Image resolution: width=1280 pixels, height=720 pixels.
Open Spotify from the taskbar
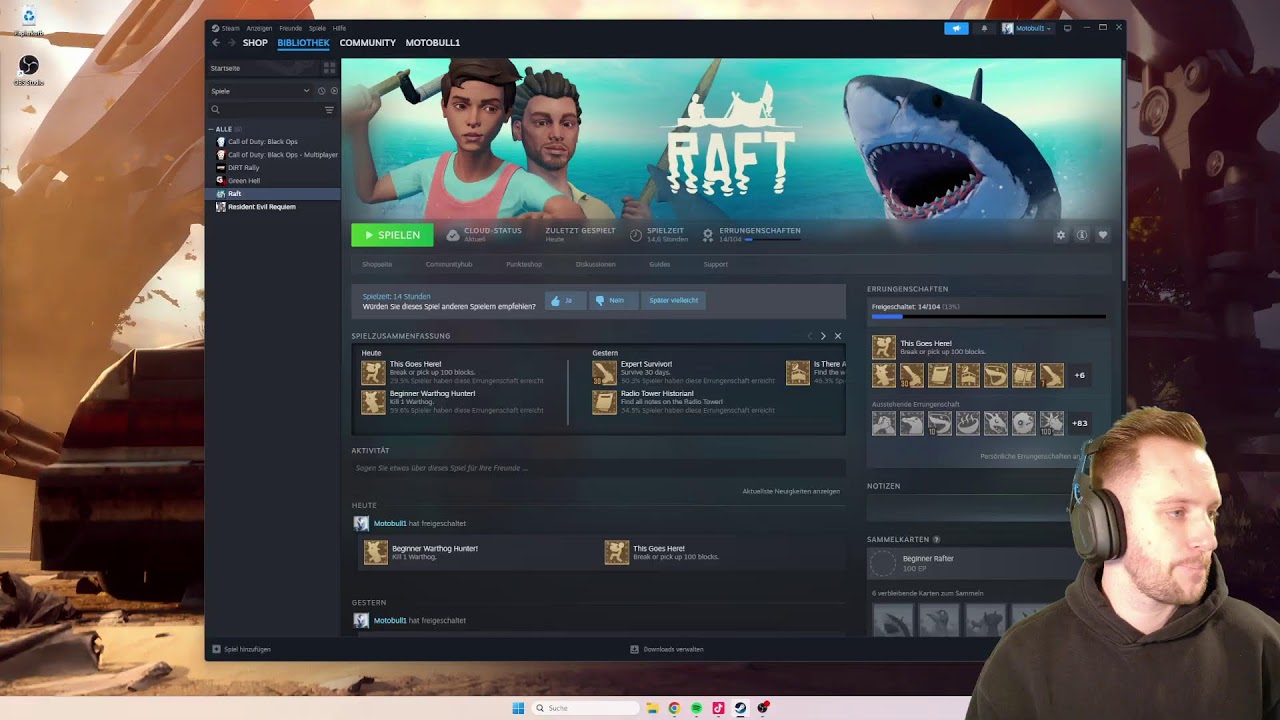696,708
